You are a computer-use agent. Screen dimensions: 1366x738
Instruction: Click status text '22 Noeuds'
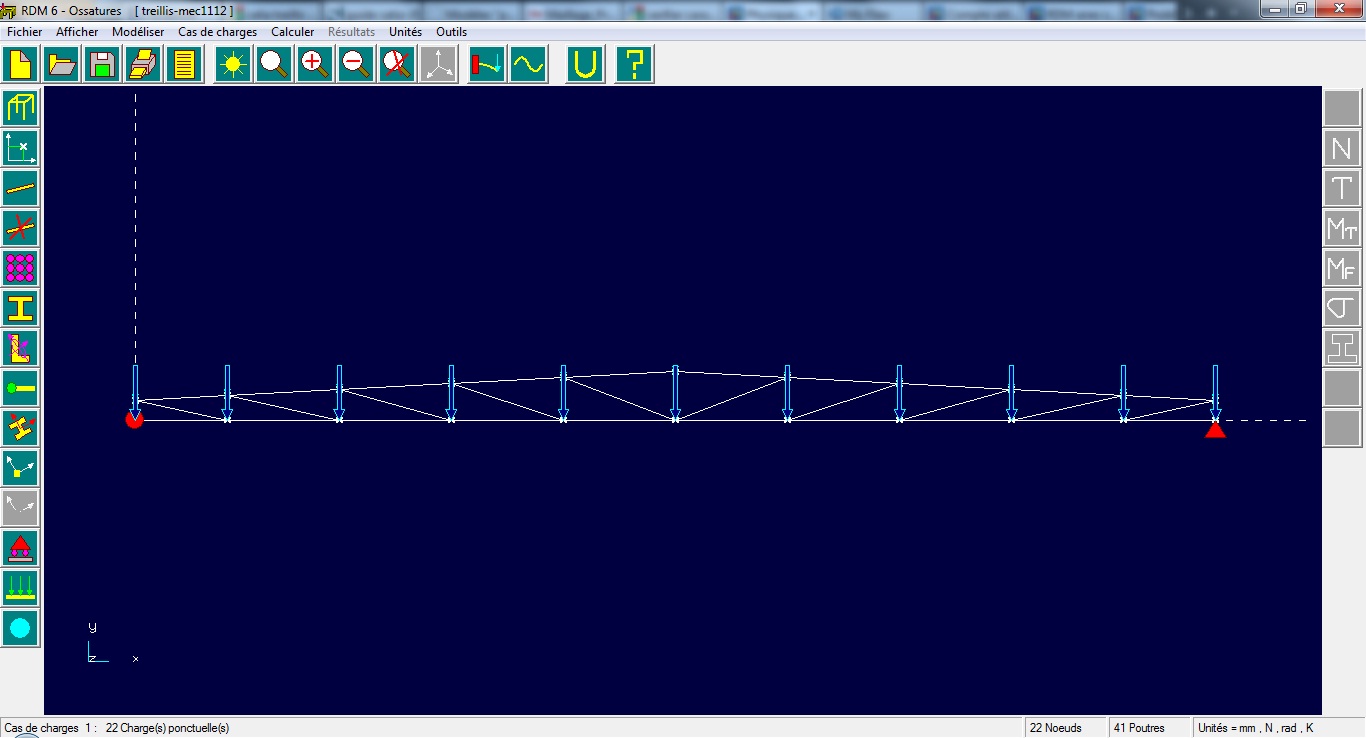[x=1055, y=728]
